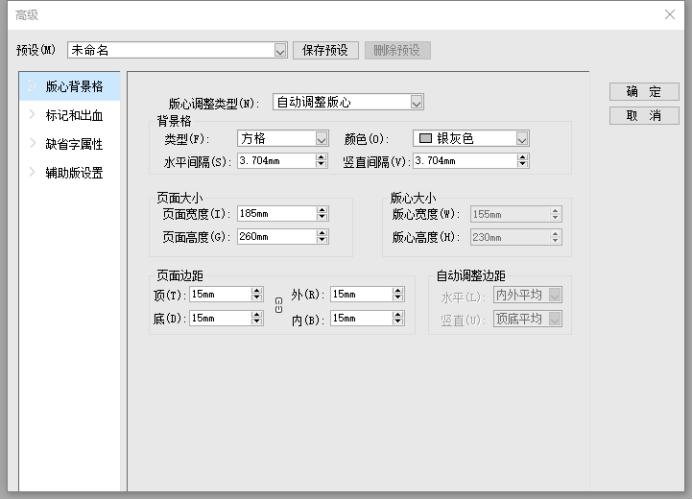The height and width of the screenshot is (500, 693).
Task: Open the 辅助版设置 section
Action: pos(73,173)
